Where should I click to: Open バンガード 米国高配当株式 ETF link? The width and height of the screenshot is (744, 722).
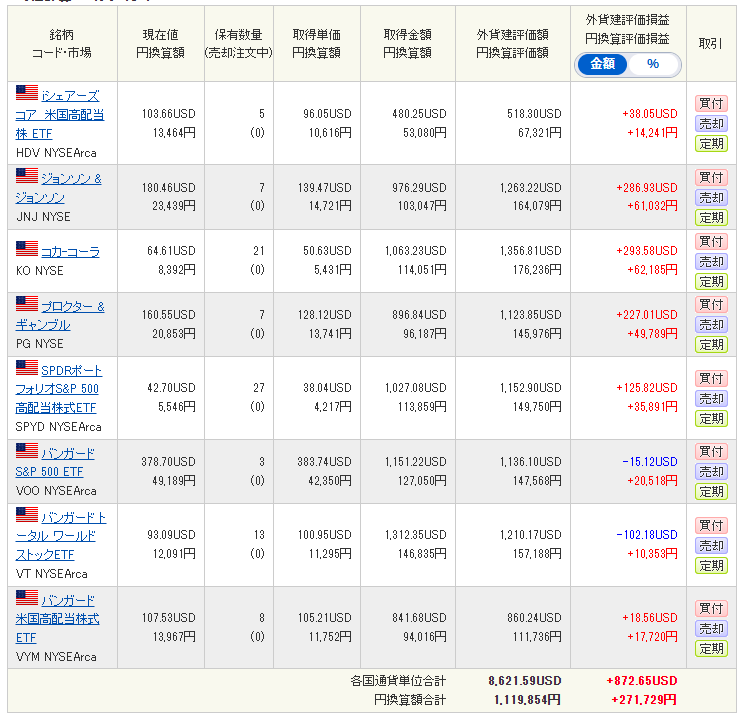tap(57, 619)
